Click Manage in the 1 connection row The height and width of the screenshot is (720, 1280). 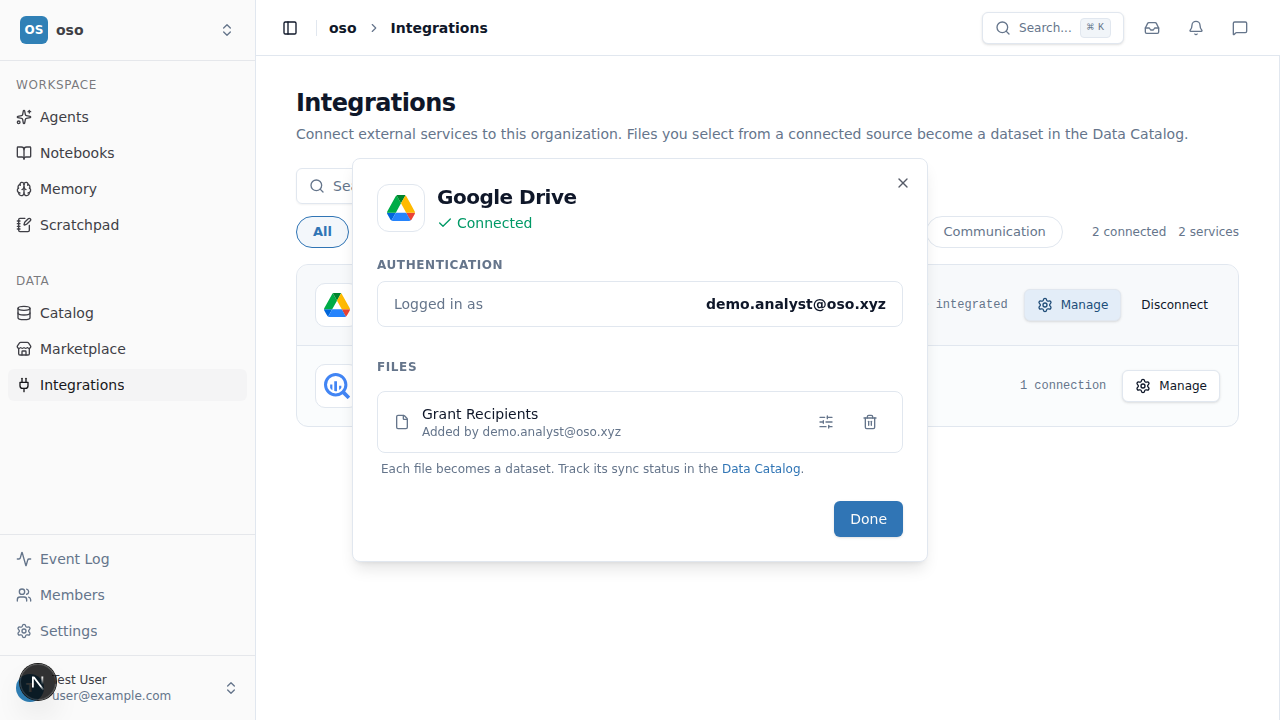pyautogui.click(x=1171, y=386)
